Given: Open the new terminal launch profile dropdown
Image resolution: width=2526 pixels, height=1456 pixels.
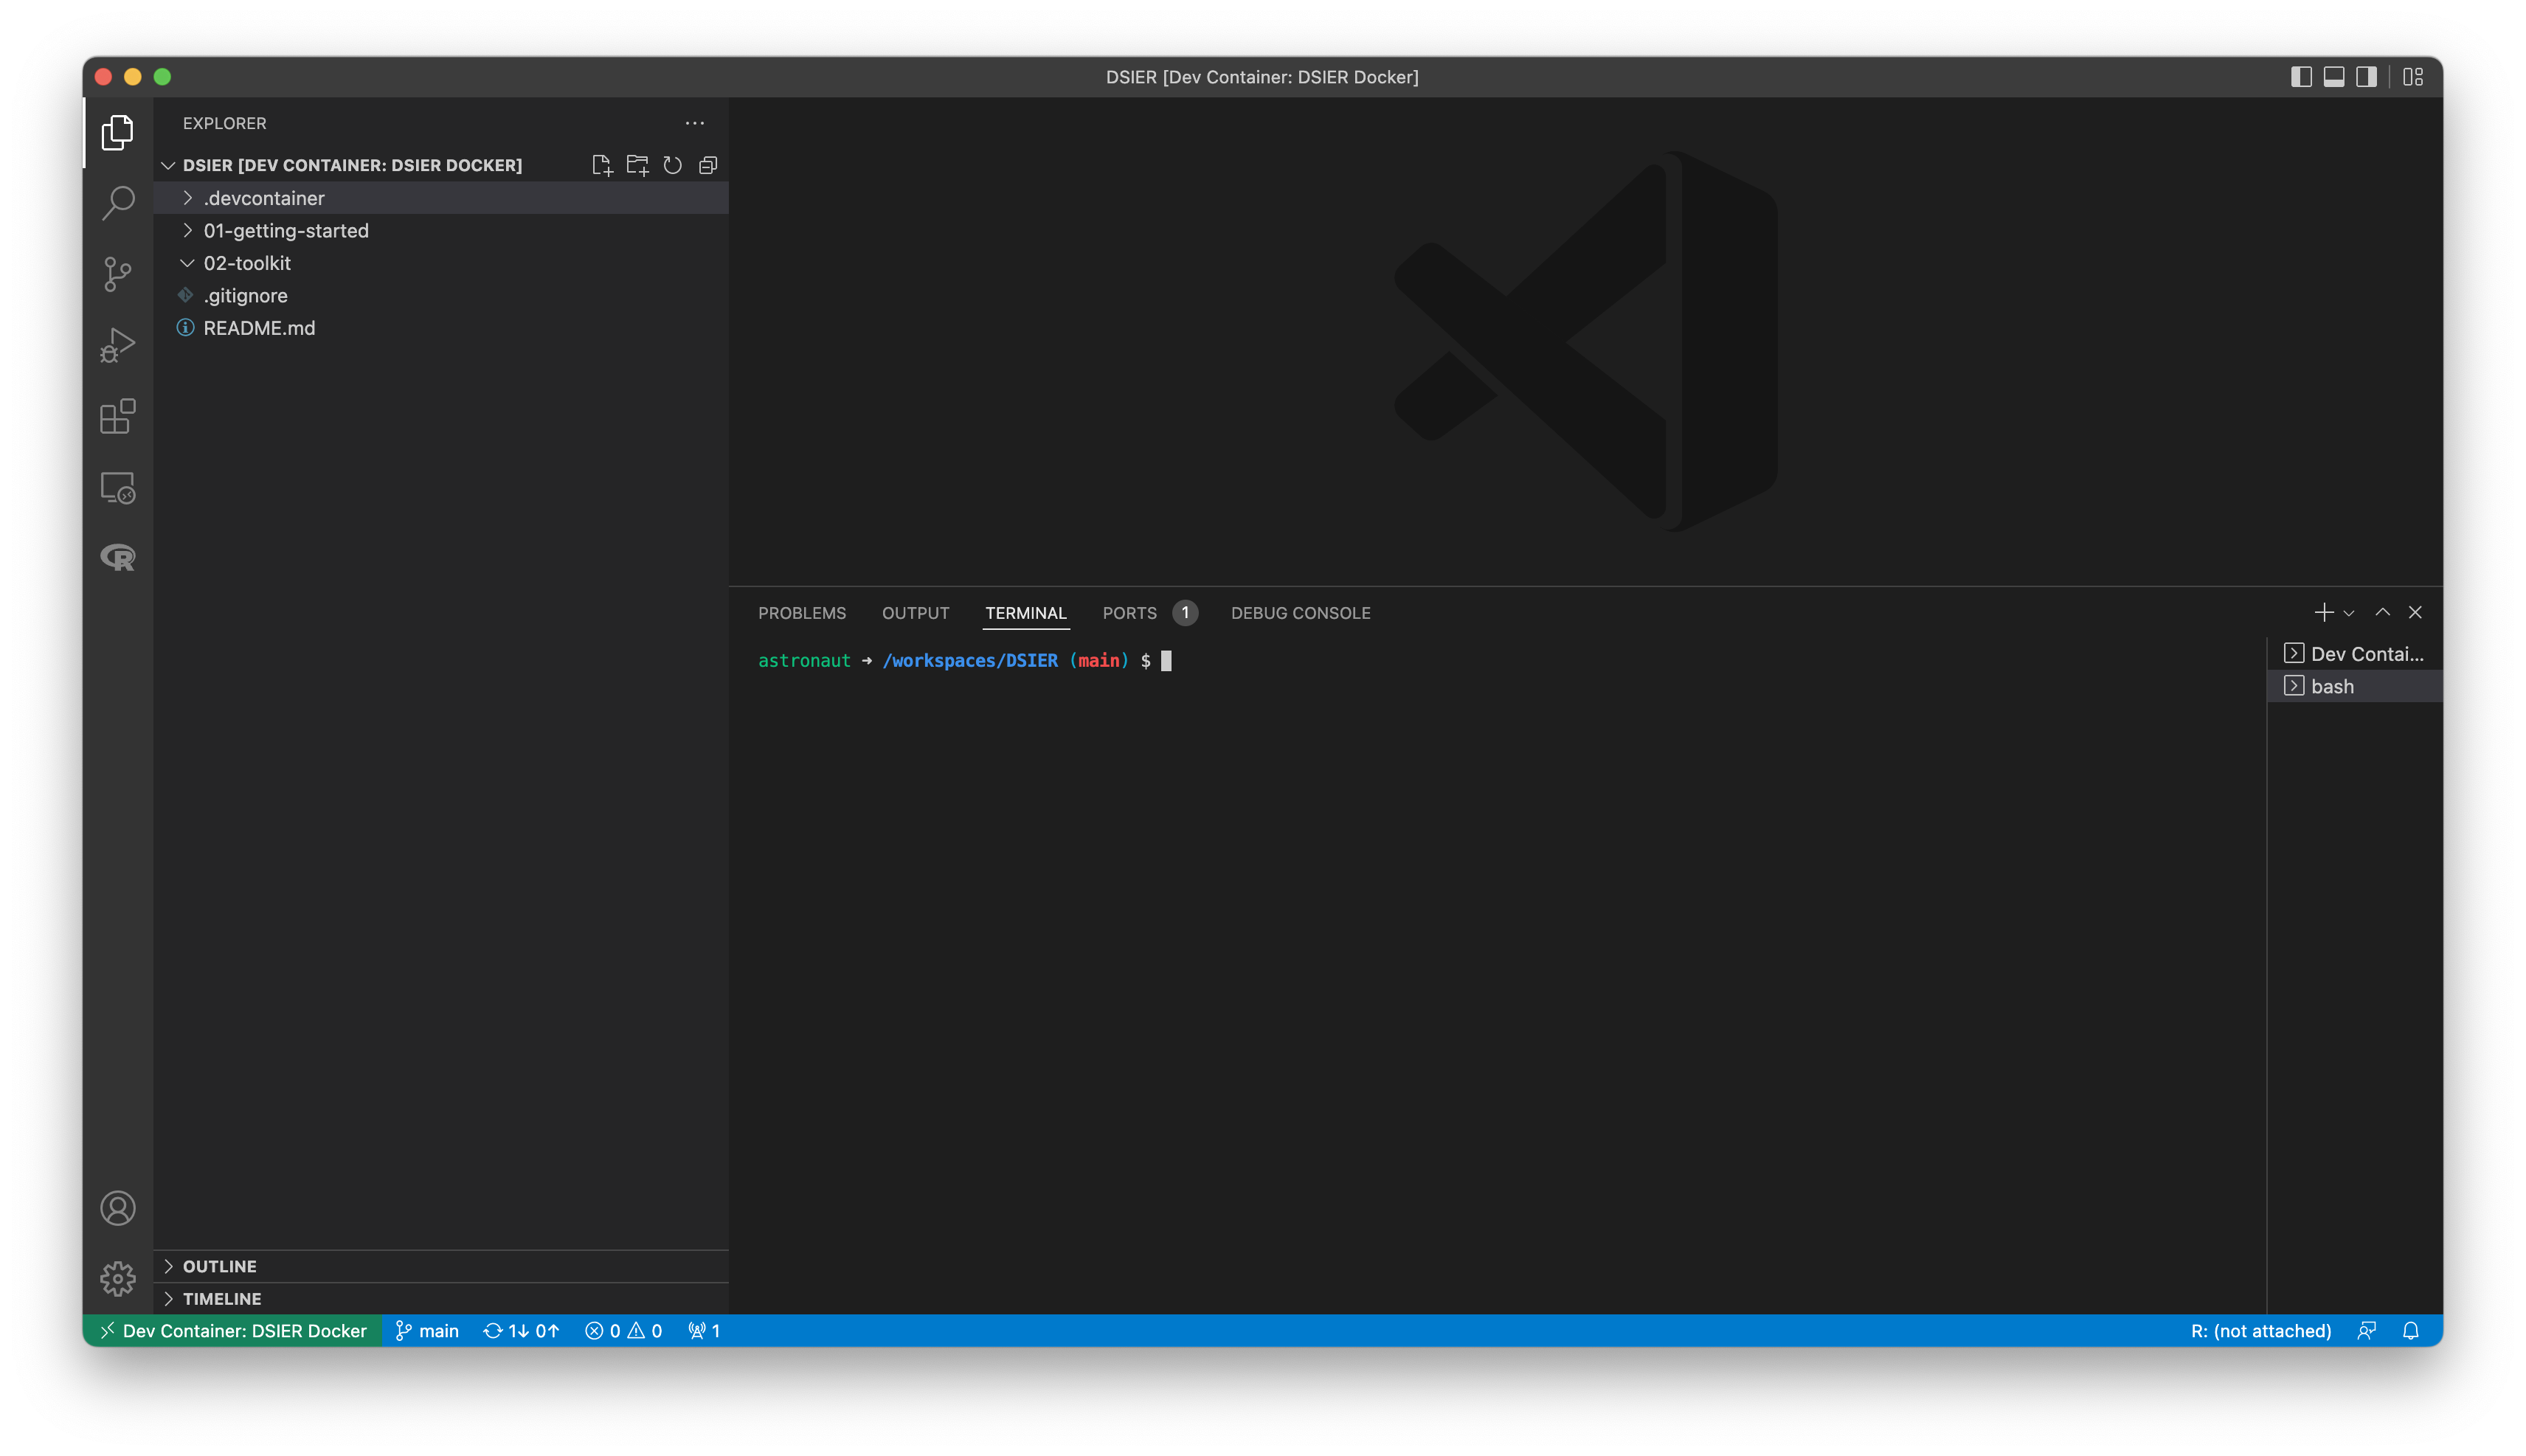Looking at the screenshot, I should [x=2349, y=613].
